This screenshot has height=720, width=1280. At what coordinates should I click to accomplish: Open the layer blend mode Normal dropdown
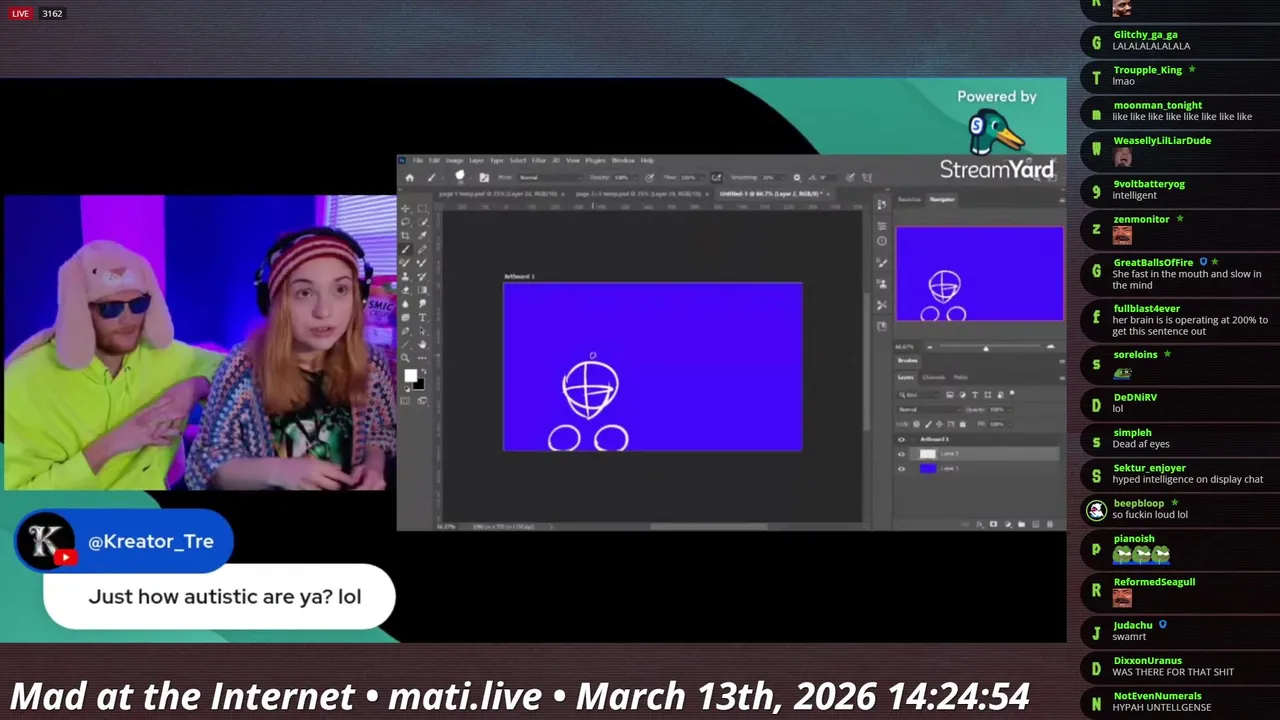929,410
